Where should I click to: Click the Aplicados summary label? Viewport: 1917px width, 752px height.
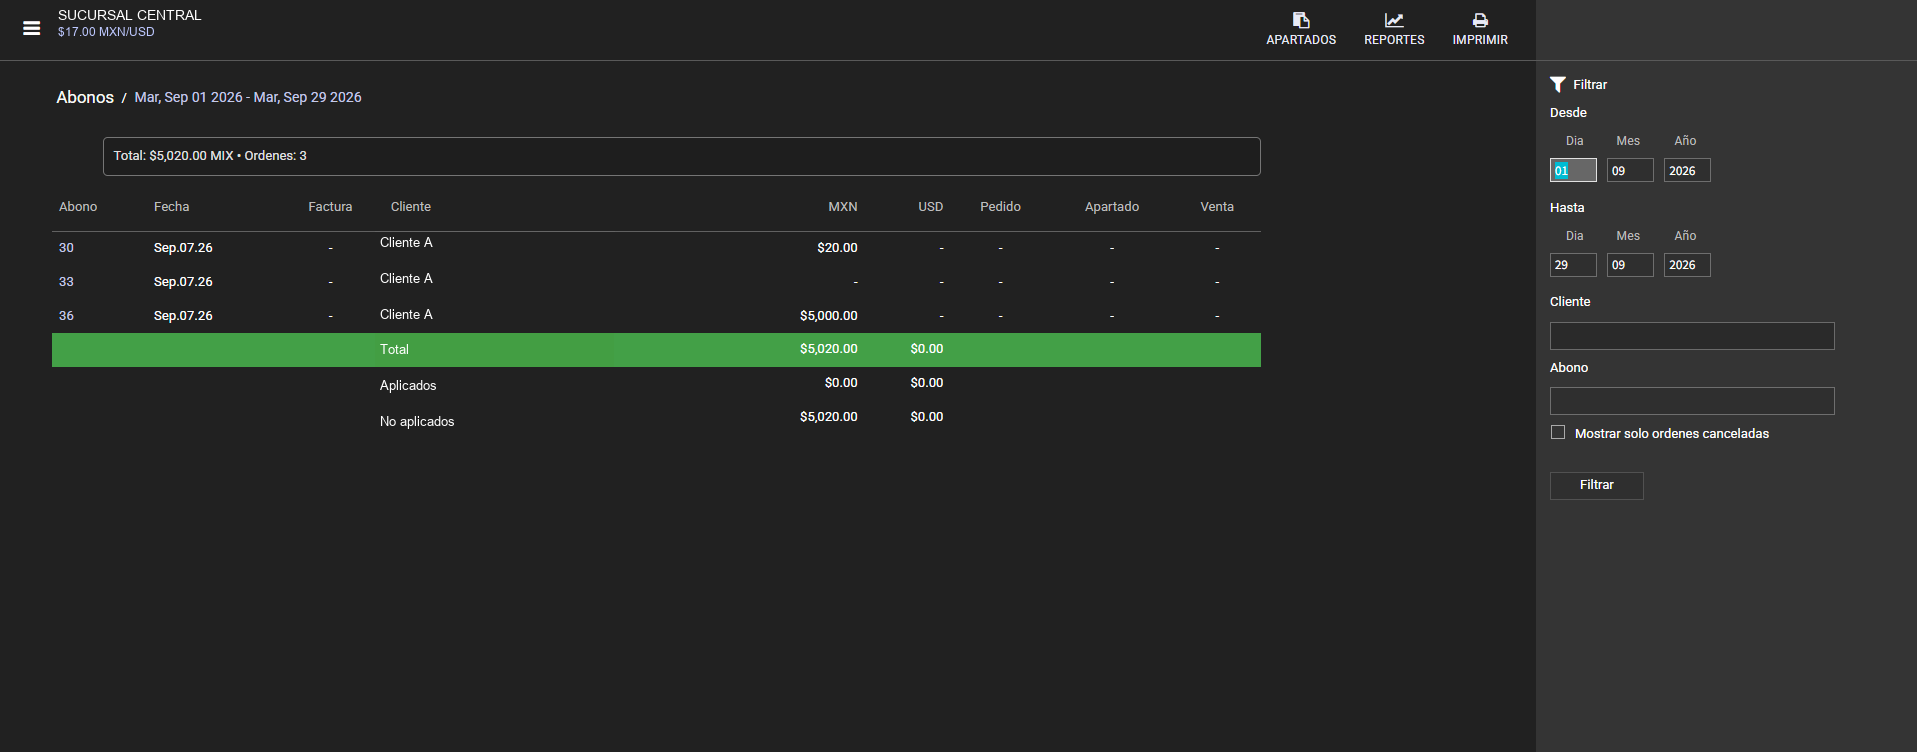coord(408,386)
